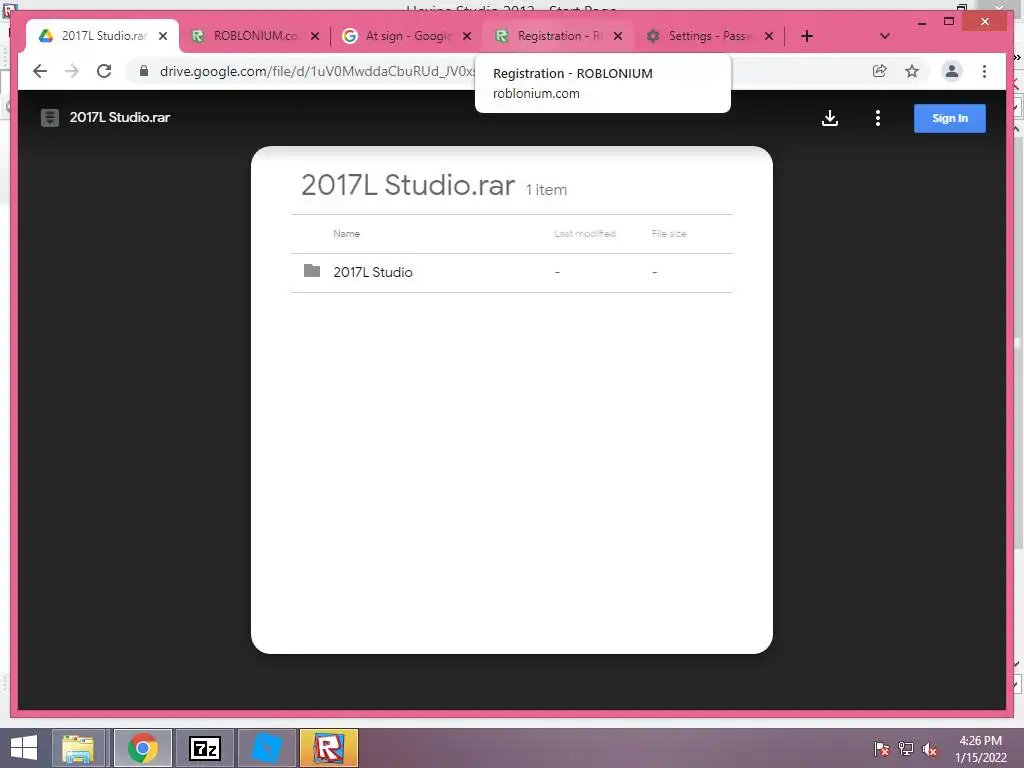Reload the current page
The image size is (1024, 768).
coord(104,71)
